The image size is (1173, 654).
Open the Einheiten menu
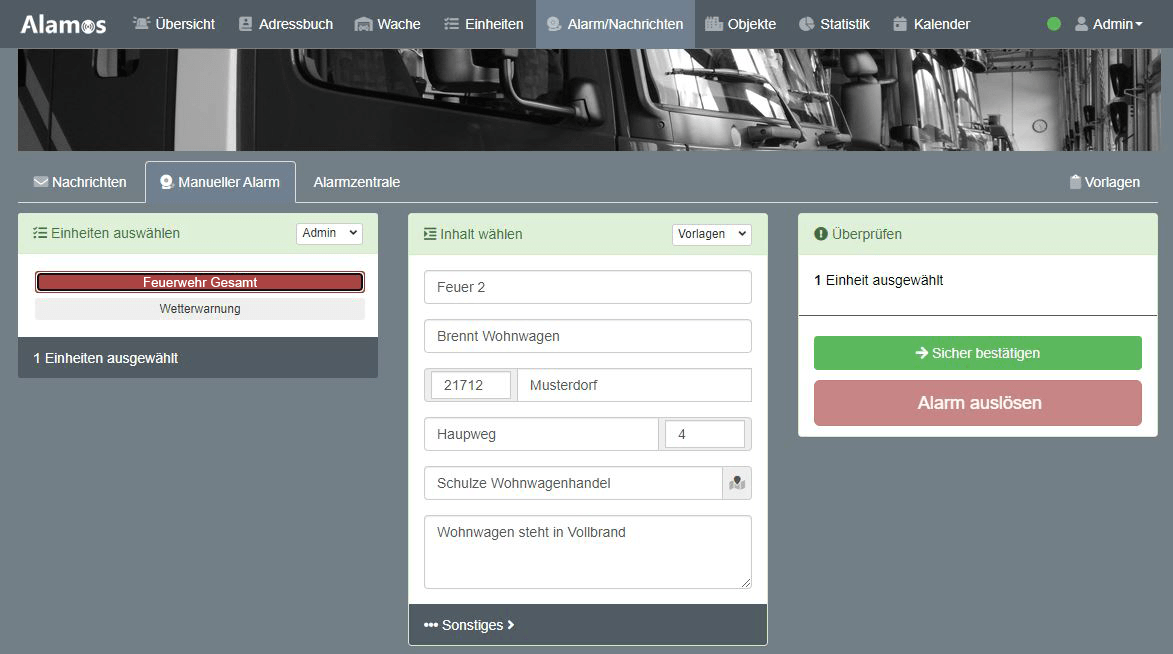483,24
